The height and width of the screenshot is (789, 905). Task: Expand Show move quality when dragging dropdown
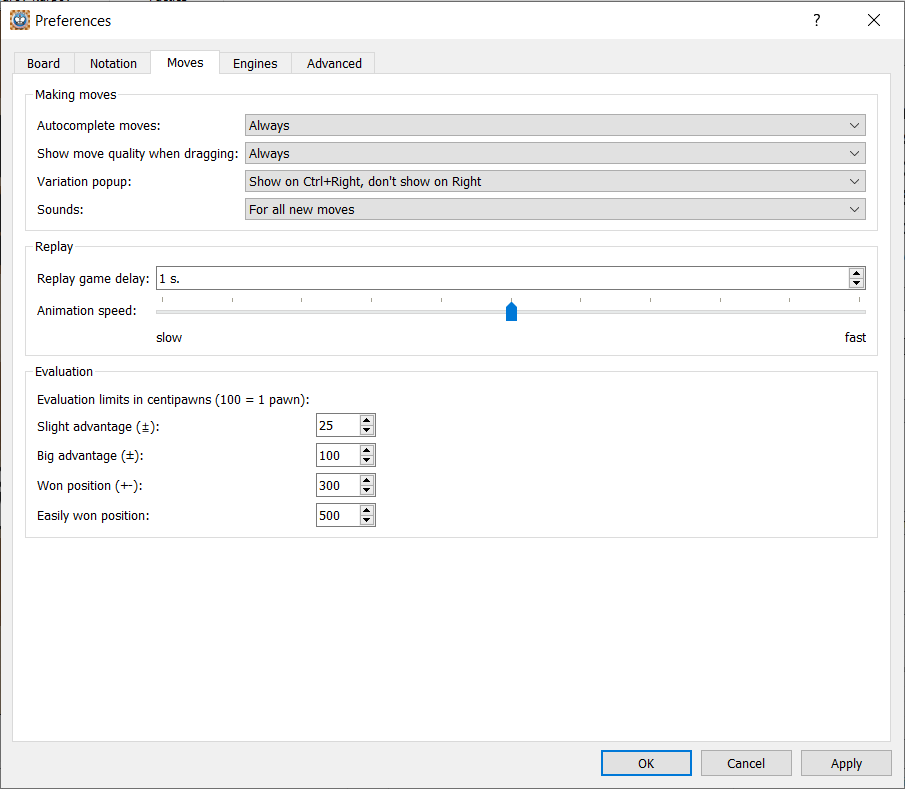555,154
